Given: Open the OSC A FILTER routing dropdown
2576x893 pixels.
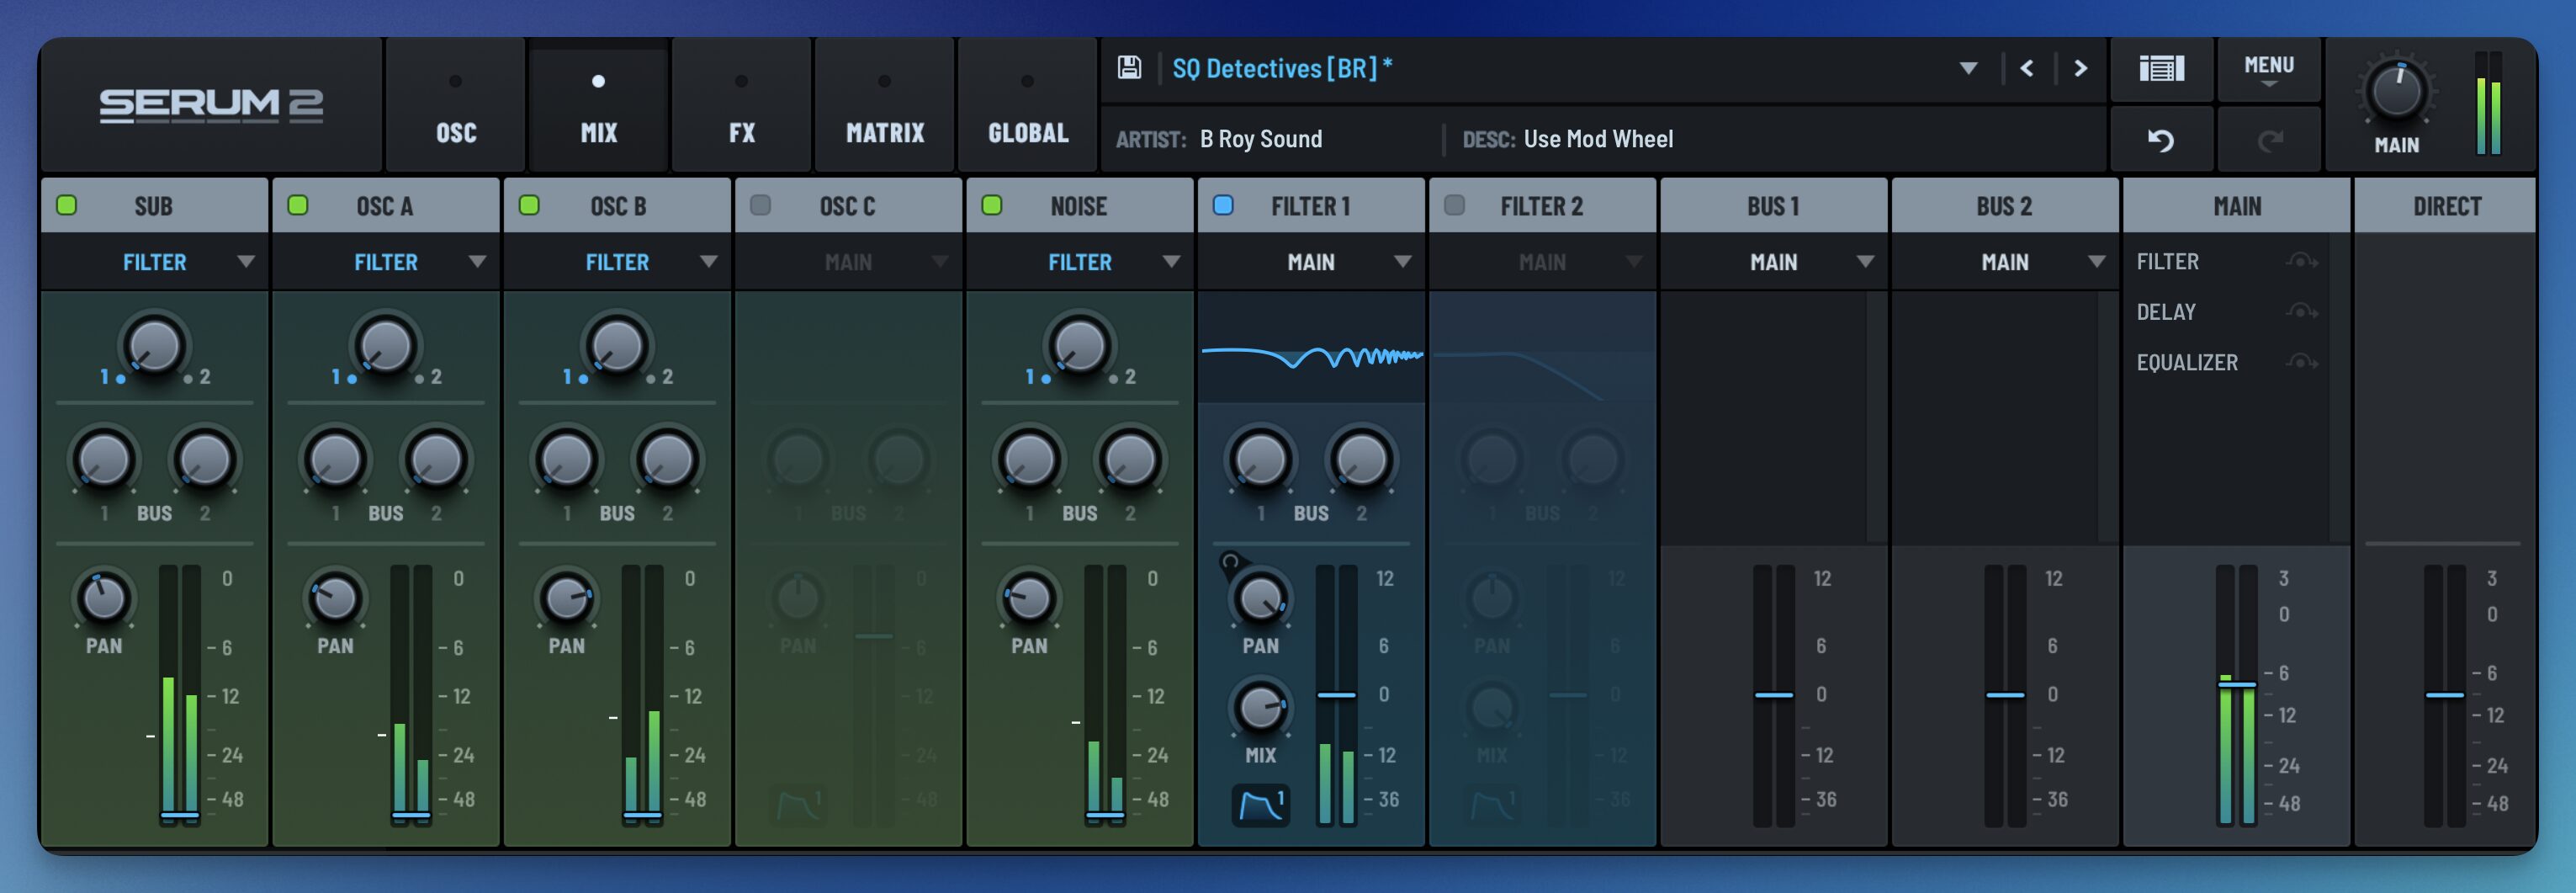Looking at the screenshot, I should pyautogui.click(x=386, y=262).
